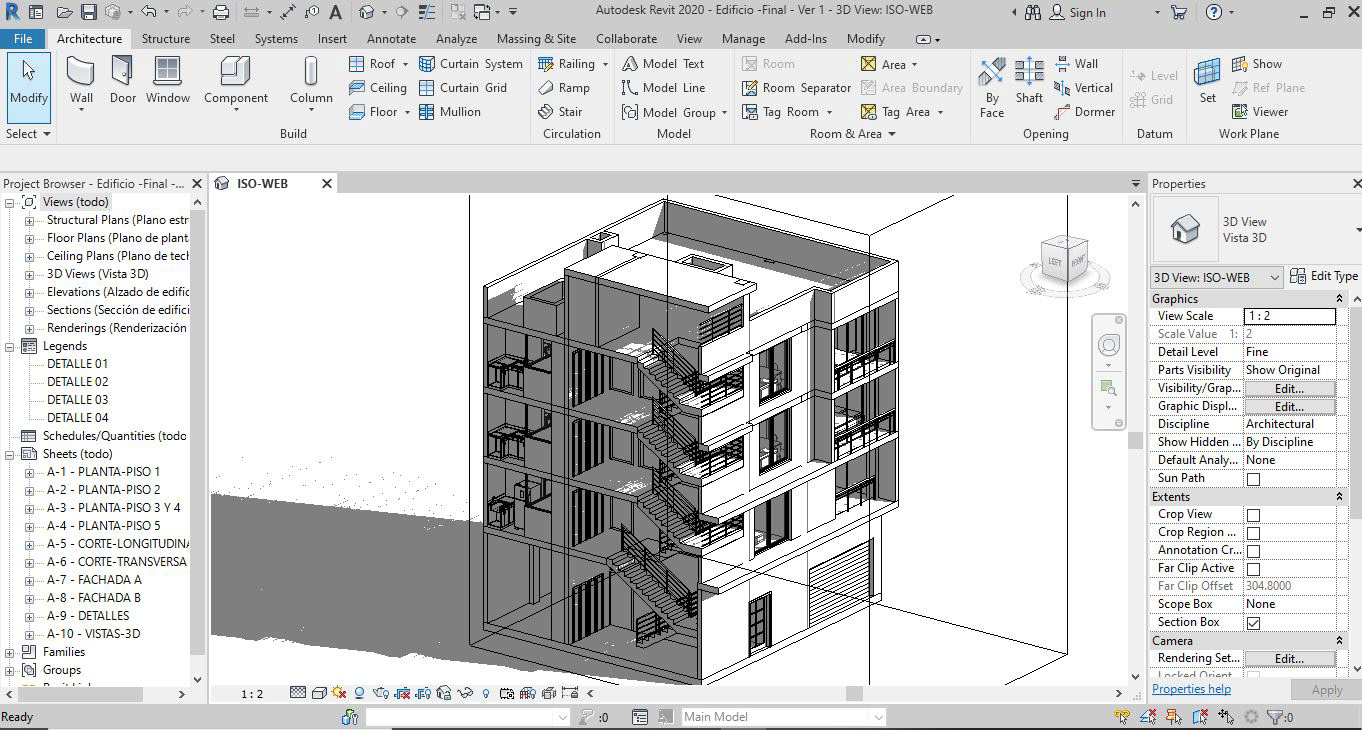The height and width of the screenshot is (730, 1362).
Task: Click Edit button for Graphic Display
Action: point(1289,407)
